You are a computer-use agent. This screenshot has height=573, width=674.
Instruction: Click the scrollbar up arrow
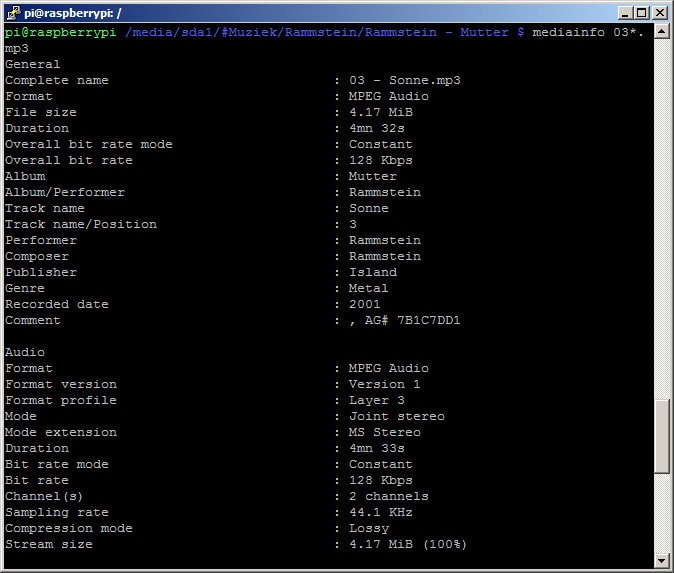pyautogui.click(x=660, y=33)
